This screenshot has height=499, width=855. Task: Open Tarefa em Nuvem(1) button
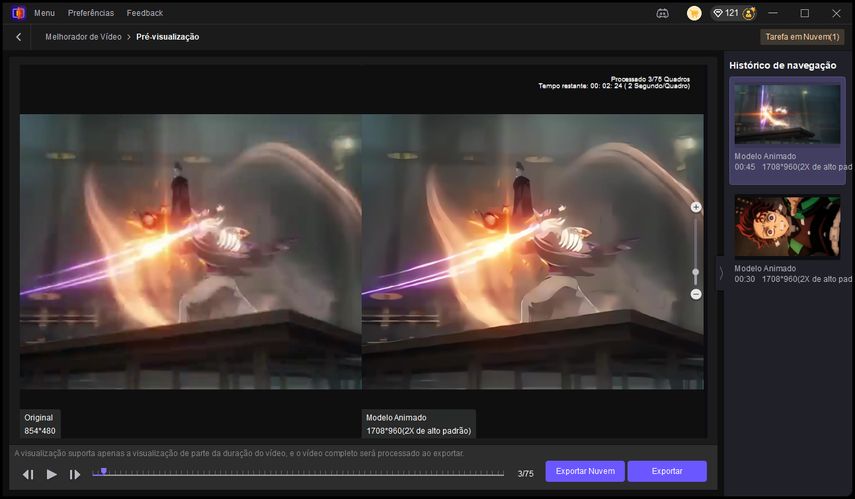click(802, 37)
